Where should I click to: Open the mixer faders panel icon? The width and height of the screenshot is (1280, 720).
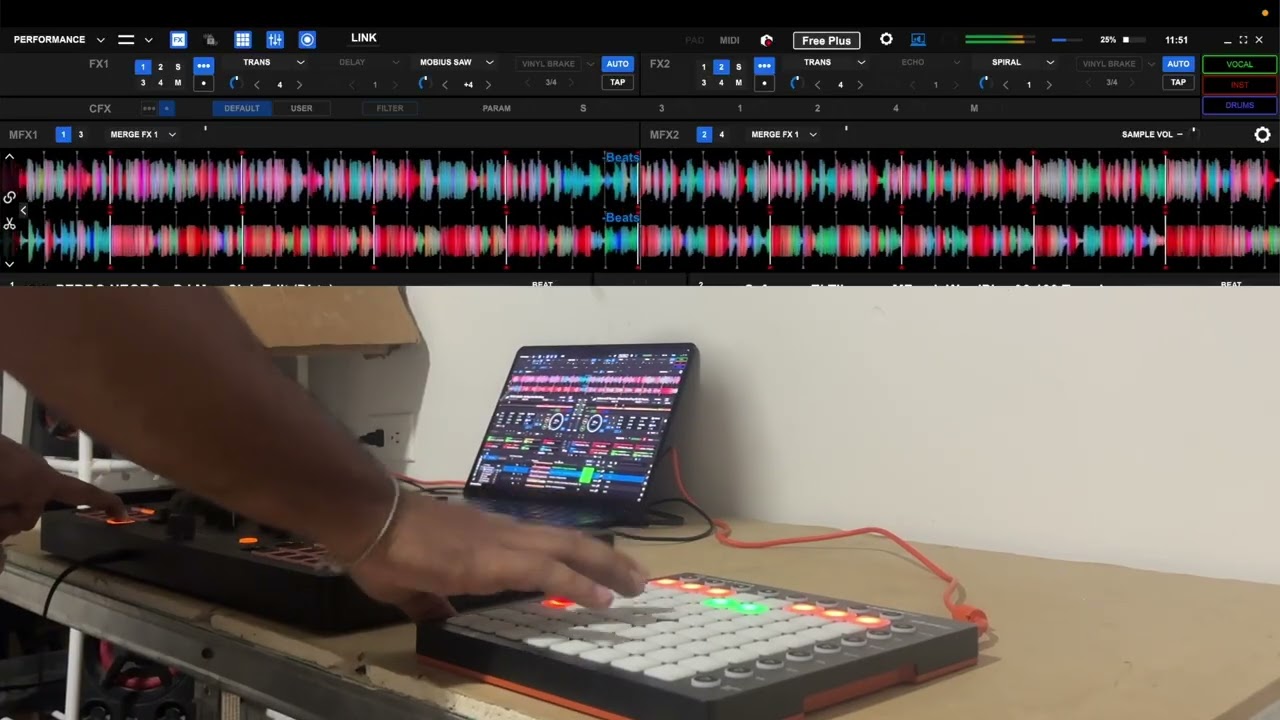[275, 40]
